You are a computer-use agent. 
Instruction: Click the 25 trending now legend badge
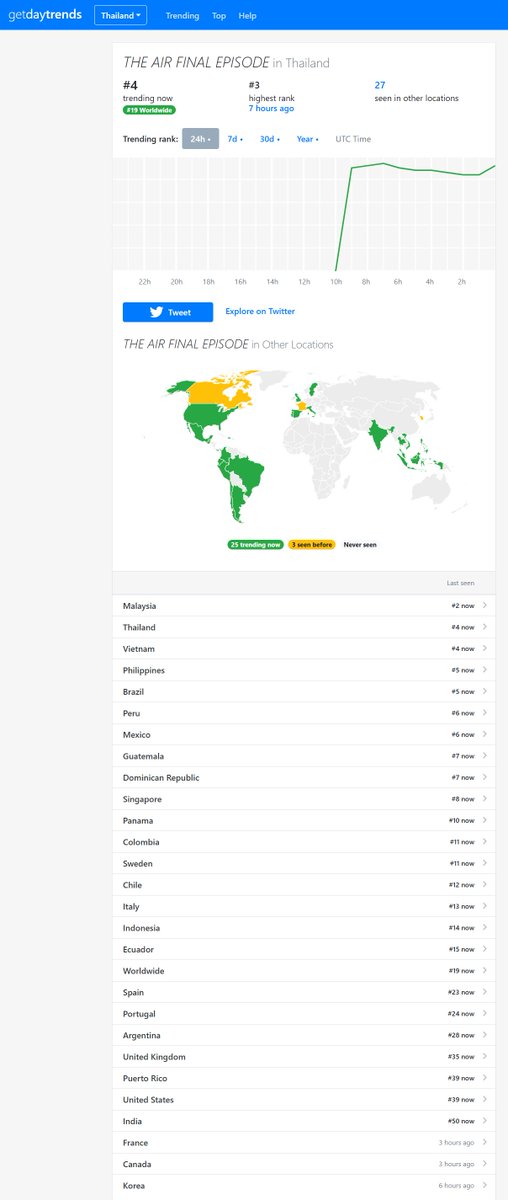pyautogui.click(x=255, y=545)
